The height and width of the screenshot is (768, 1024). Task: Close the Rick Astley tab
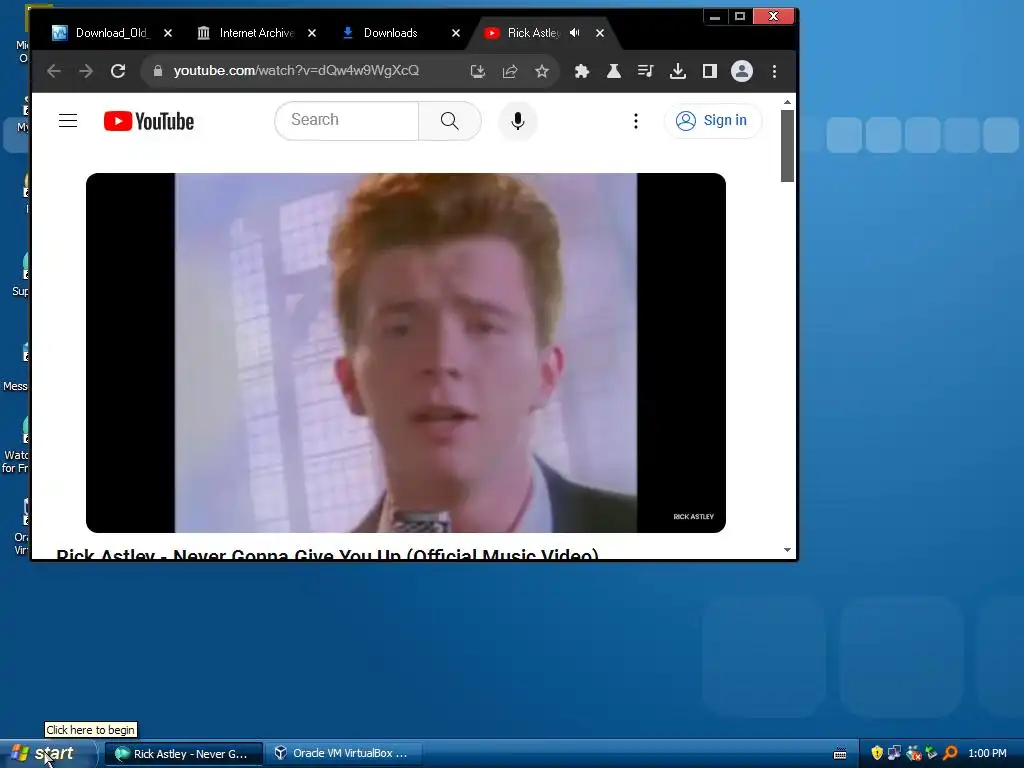coord(600,33)
